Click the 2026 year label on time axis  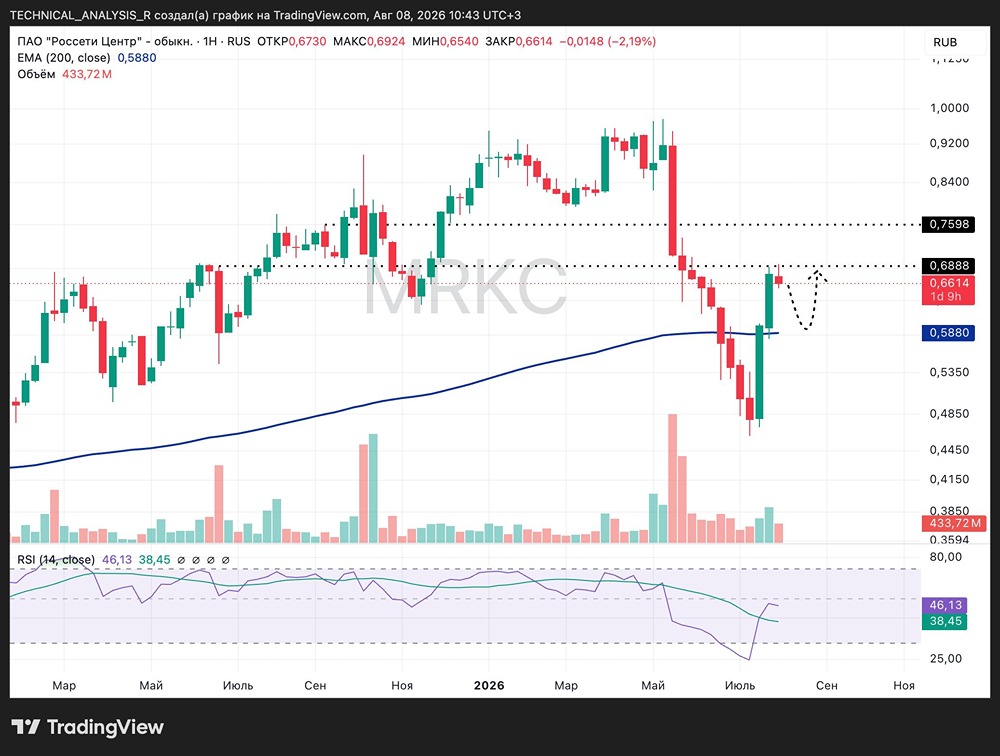point(489,685)
